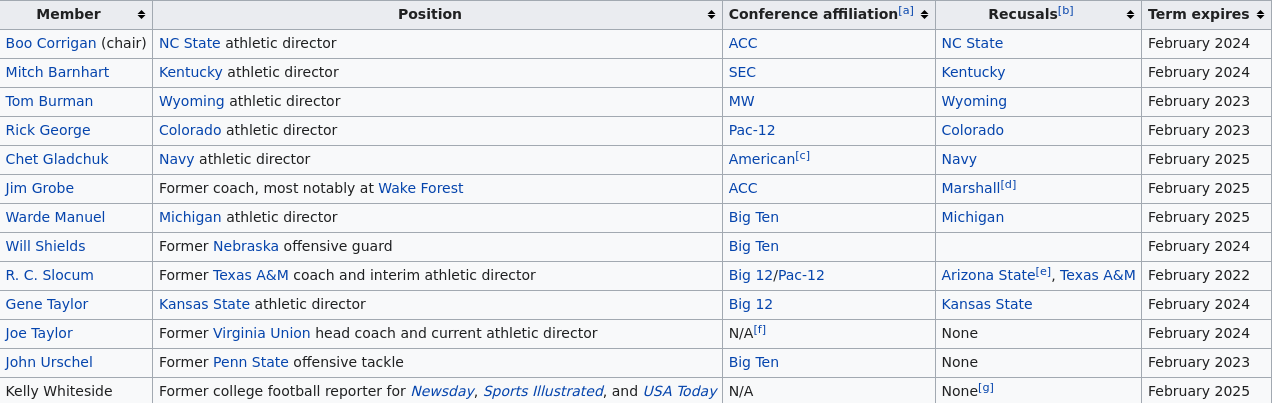Open Boo Corrigan's article

click(x=51, y=43)
